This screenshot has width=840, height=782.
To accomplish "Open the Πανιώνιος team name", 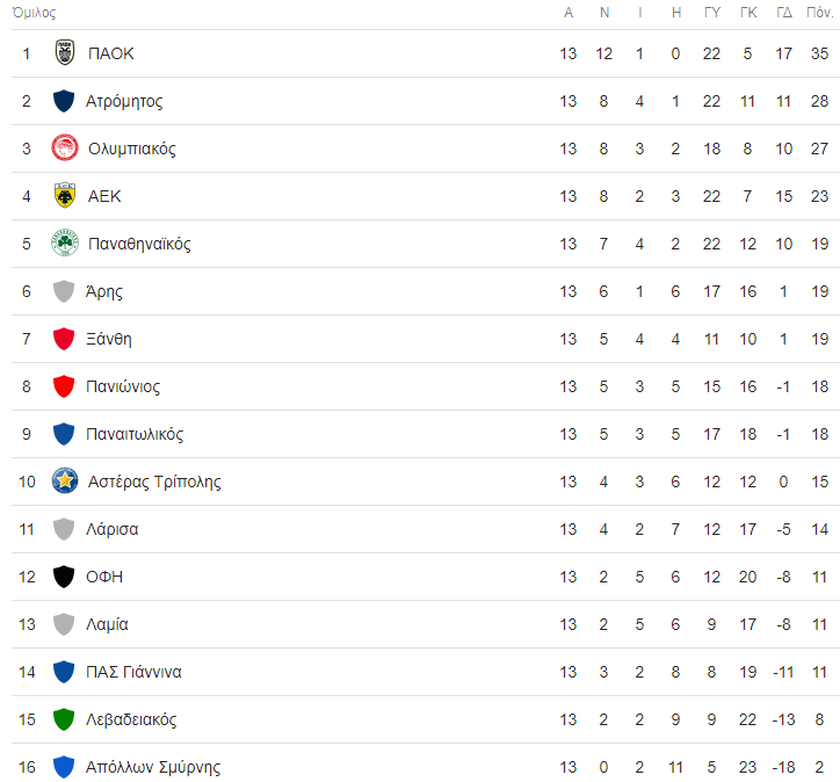I will pyautogui.click(x=123, y=386).
